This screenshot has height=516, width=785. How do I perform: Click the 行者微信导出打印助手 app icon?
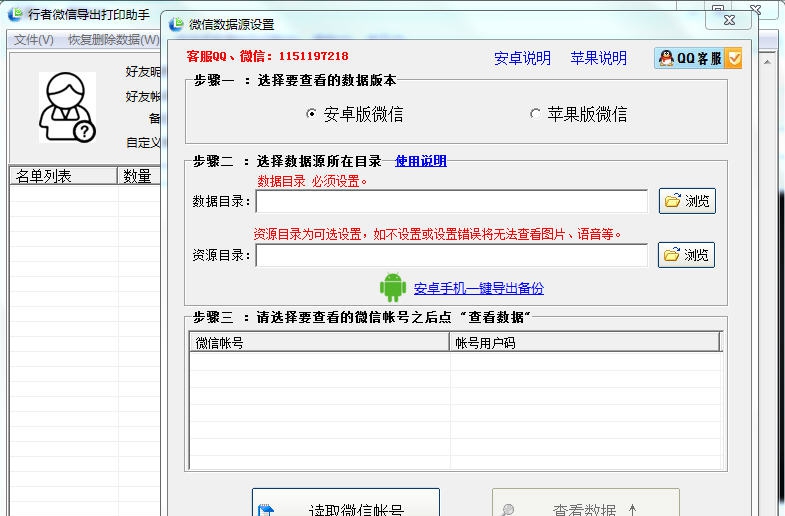(x=16, y=14)
